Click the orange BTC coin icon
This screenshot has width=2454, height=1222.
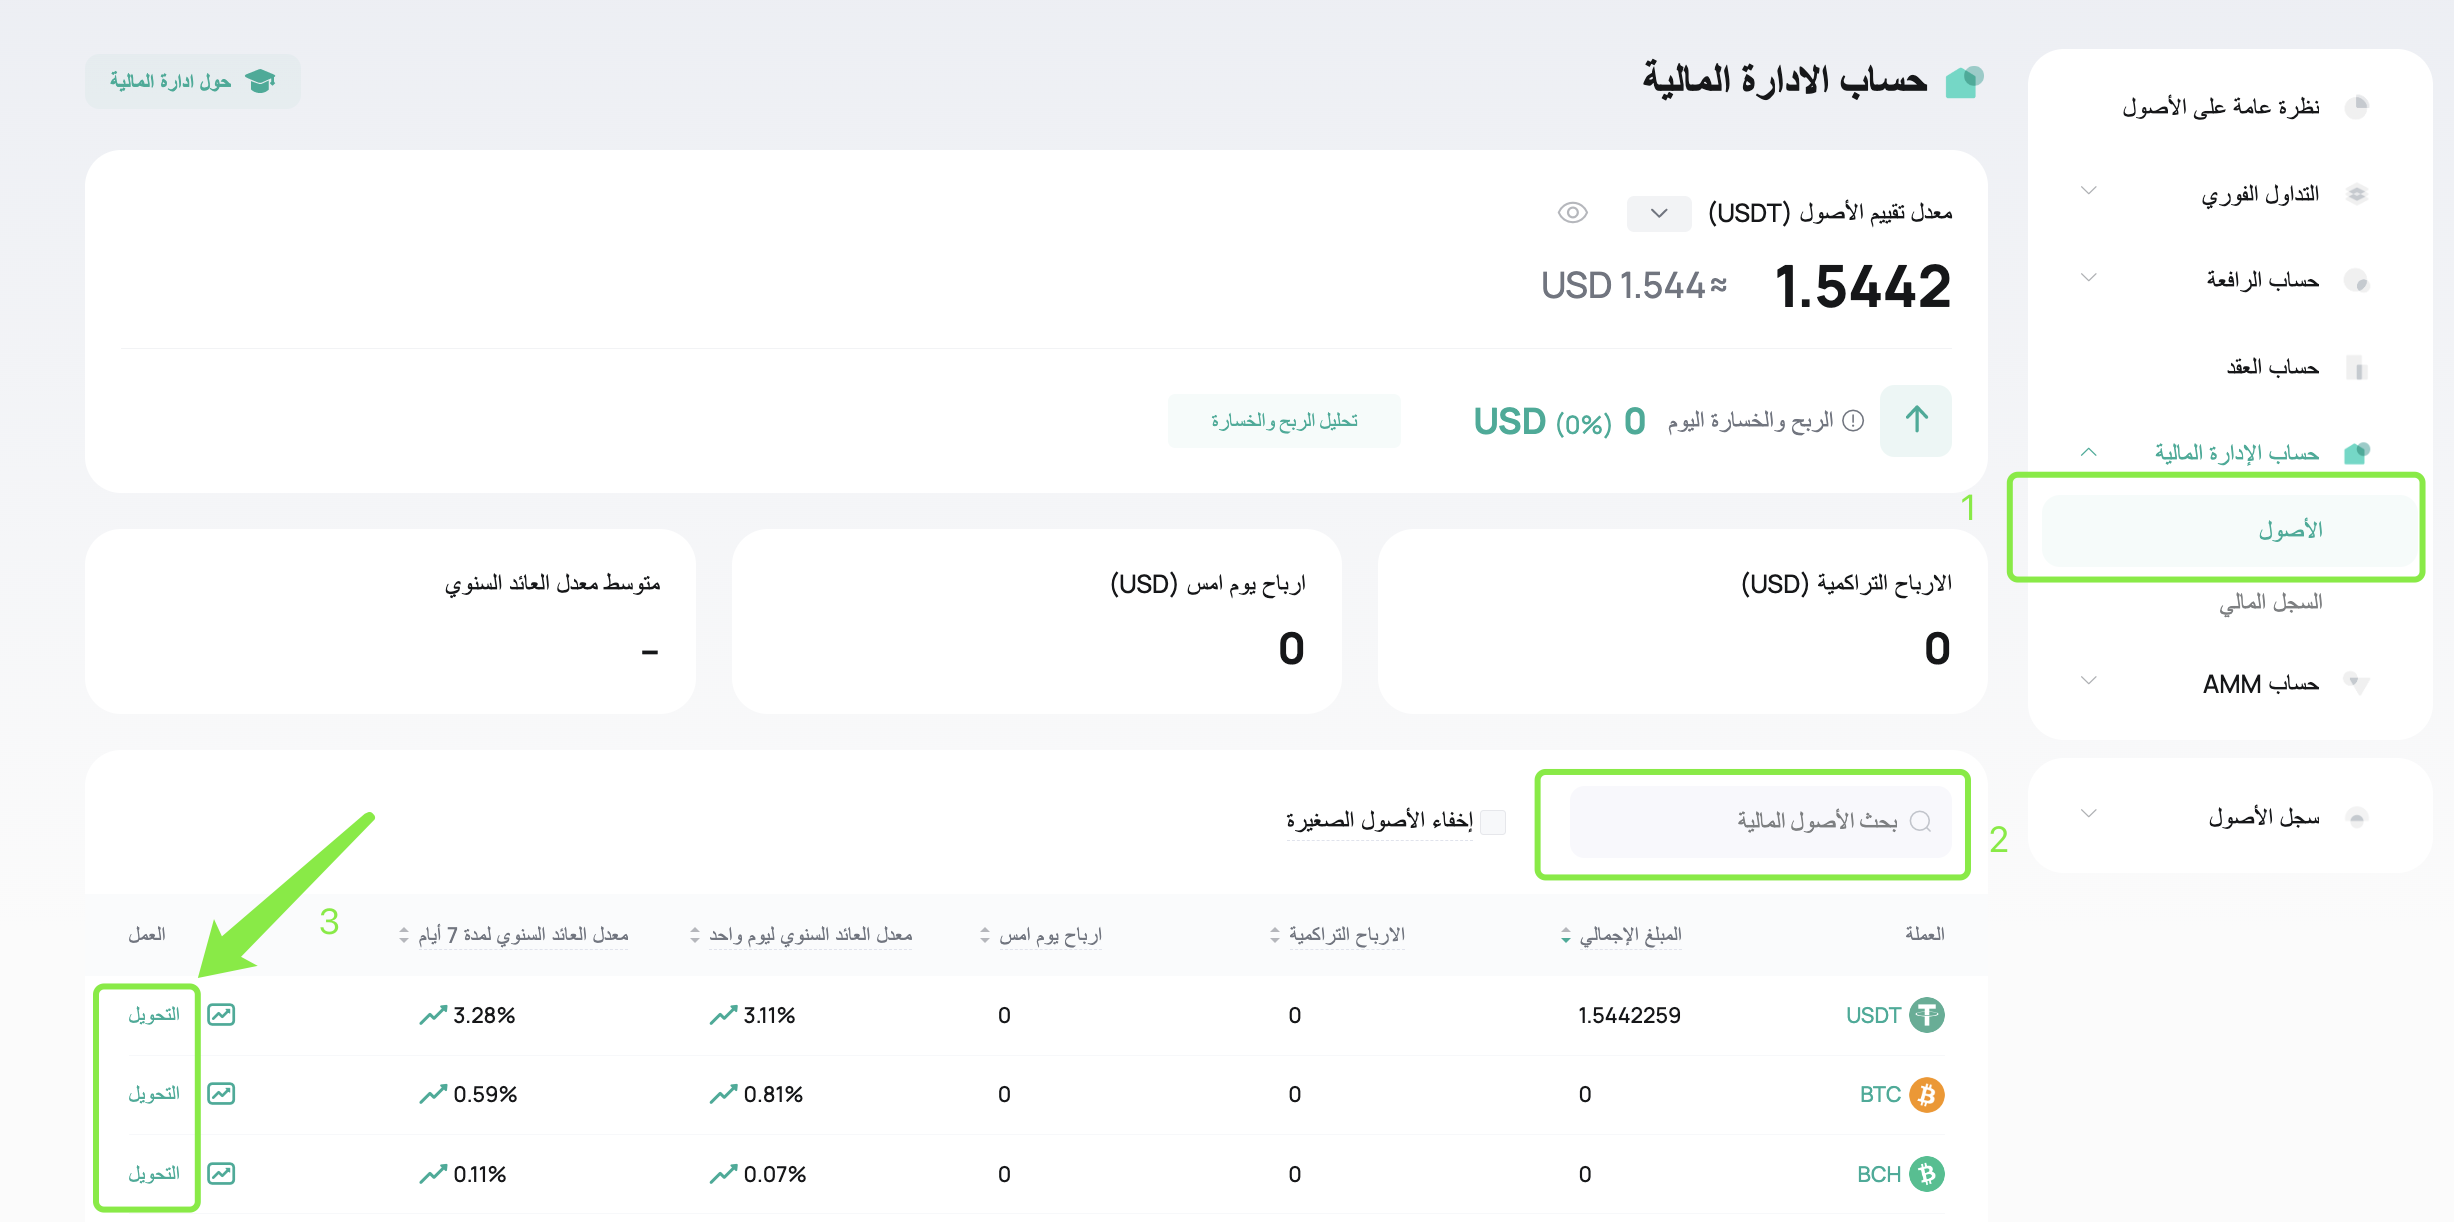click(1926, 1094)
